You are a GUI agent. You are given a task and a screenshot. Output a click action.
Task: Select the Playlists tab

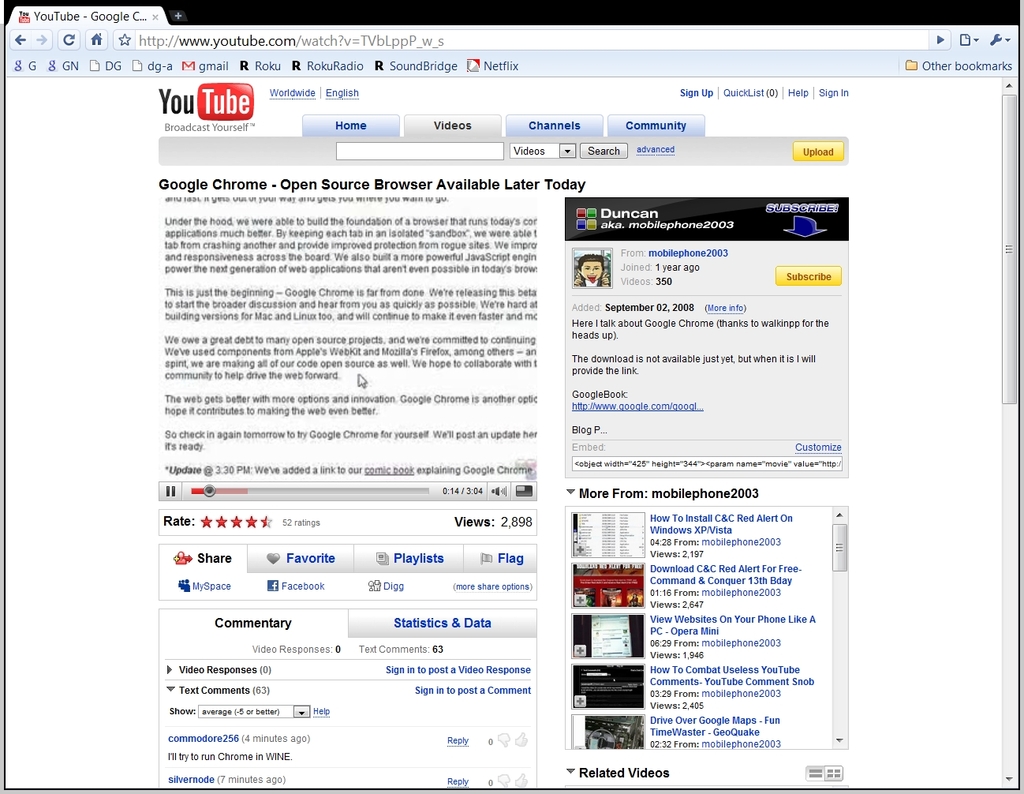click(409, 558)
